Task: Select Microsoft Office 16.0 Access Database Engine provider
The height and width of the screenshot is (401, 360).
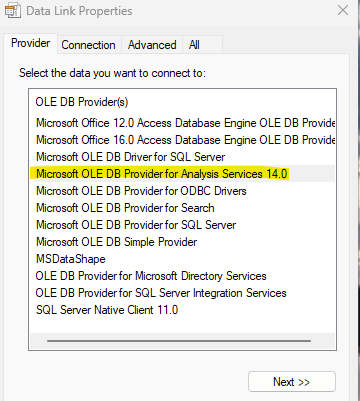Action: tap(185, 140)
